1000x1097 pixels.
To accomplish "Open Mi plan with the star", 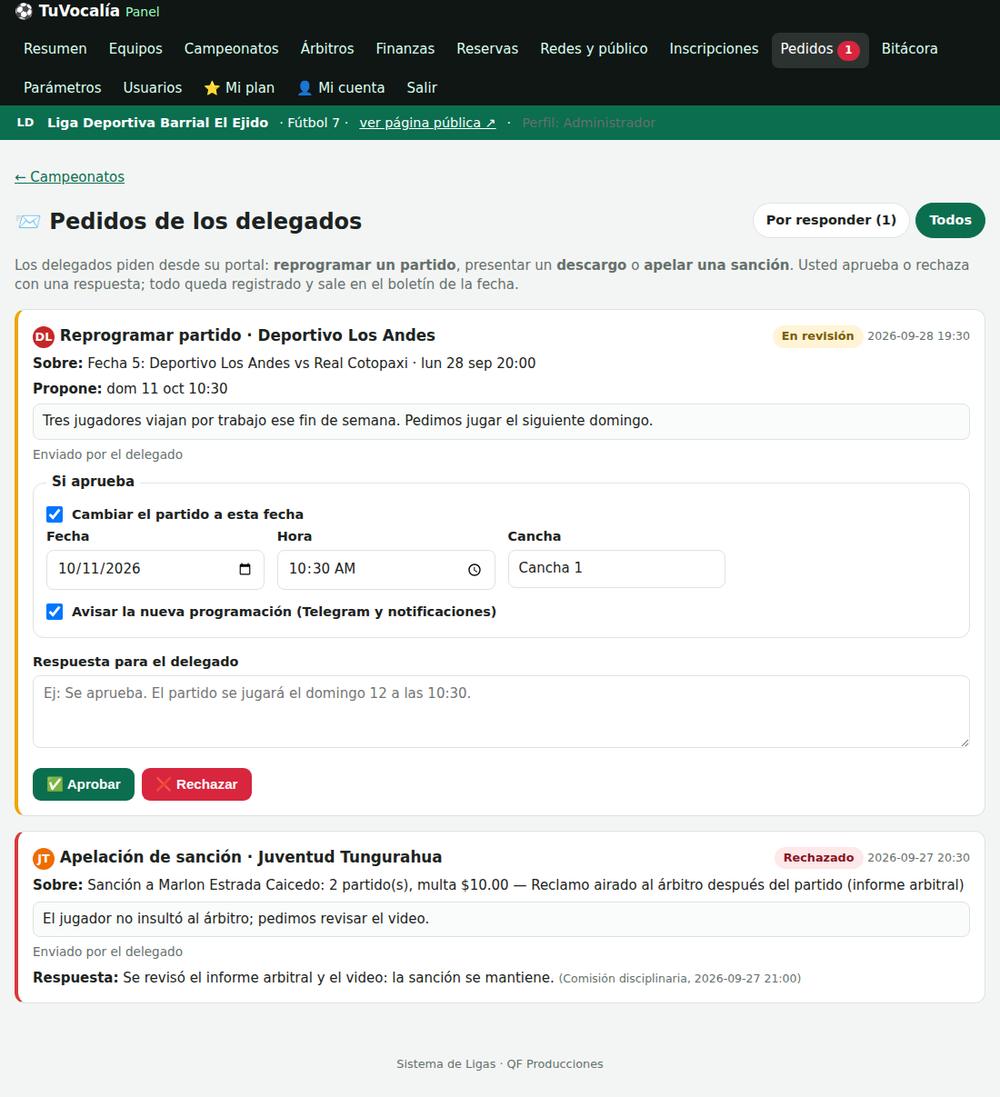I will [239, 88].
